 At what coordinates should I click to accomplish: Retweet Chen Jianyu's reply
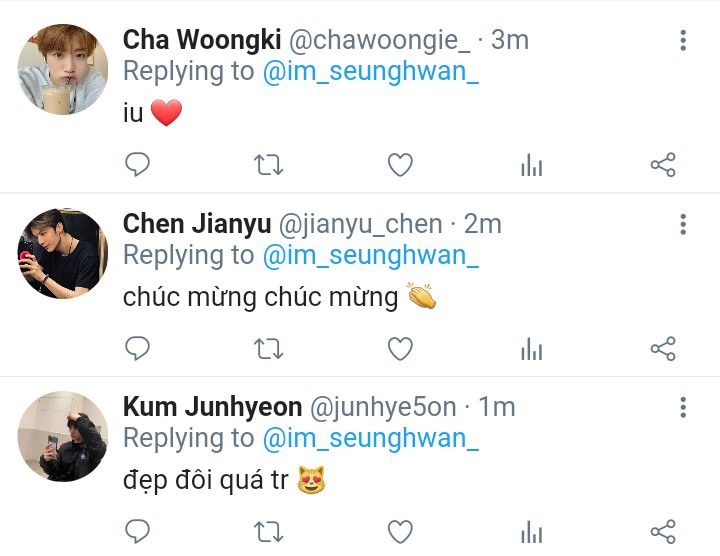[x=269, y=349]
